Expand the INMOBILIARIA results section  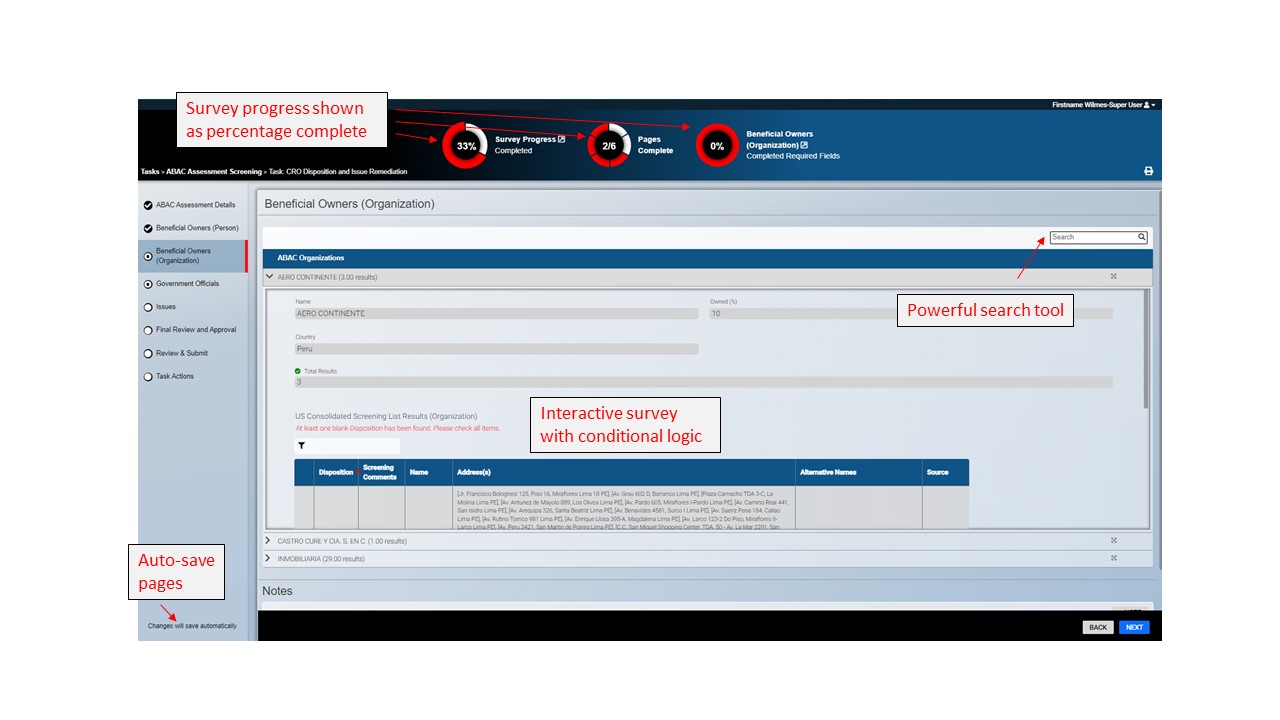point(267,558)
